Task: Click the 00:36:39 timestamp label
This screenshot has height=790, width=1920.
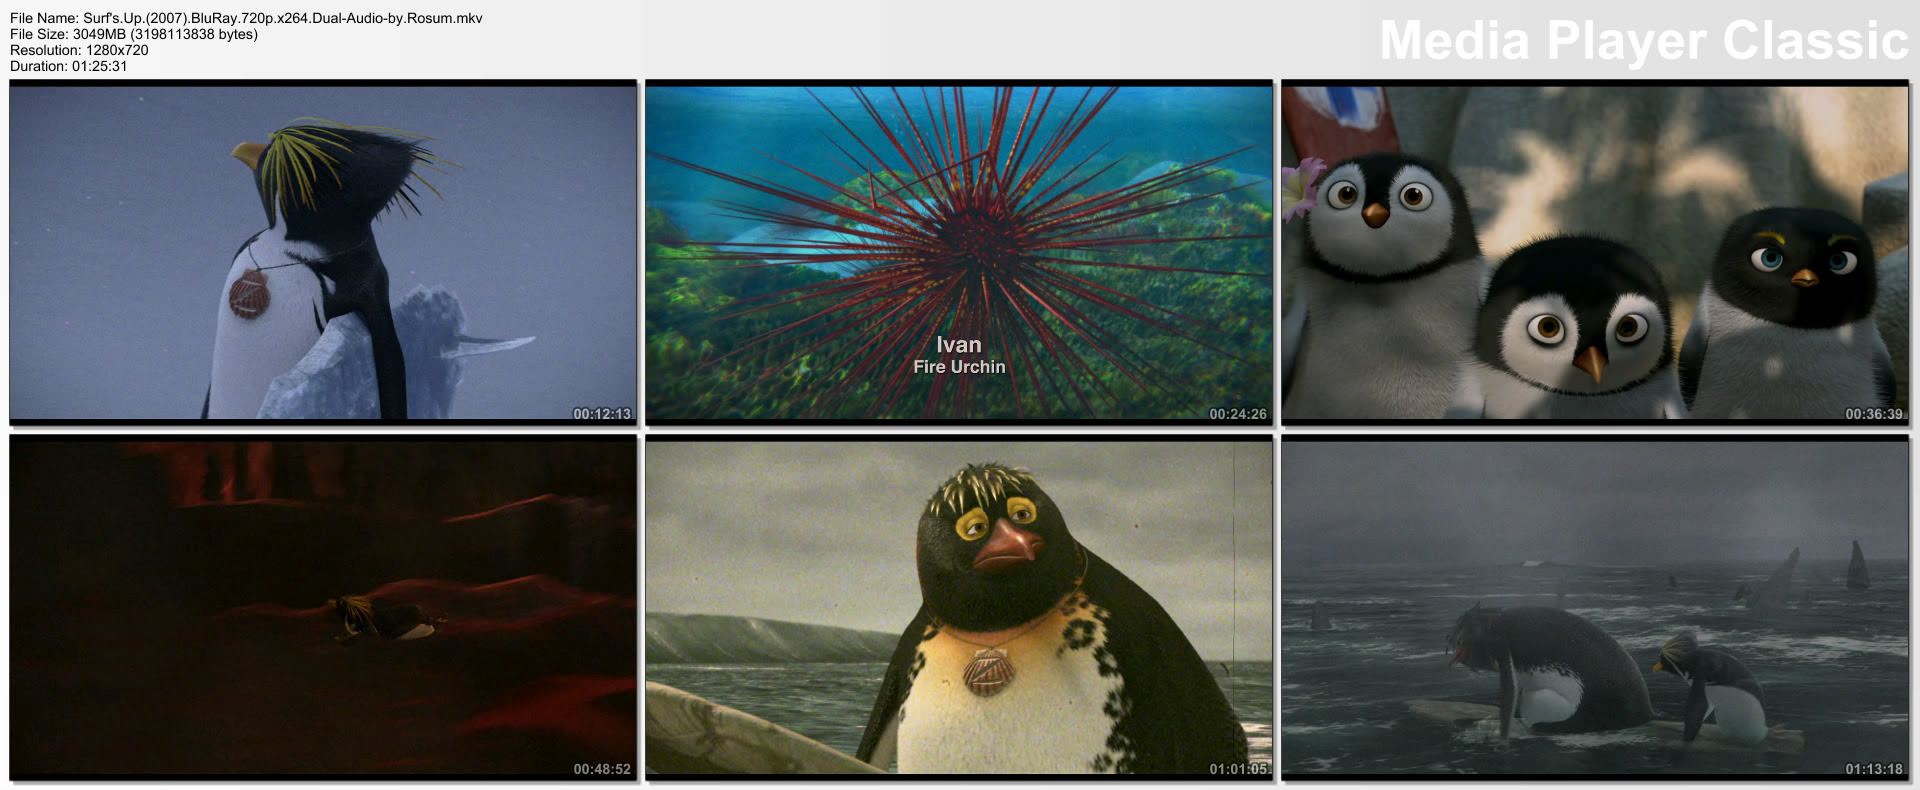Action: tap(1874, 414)
